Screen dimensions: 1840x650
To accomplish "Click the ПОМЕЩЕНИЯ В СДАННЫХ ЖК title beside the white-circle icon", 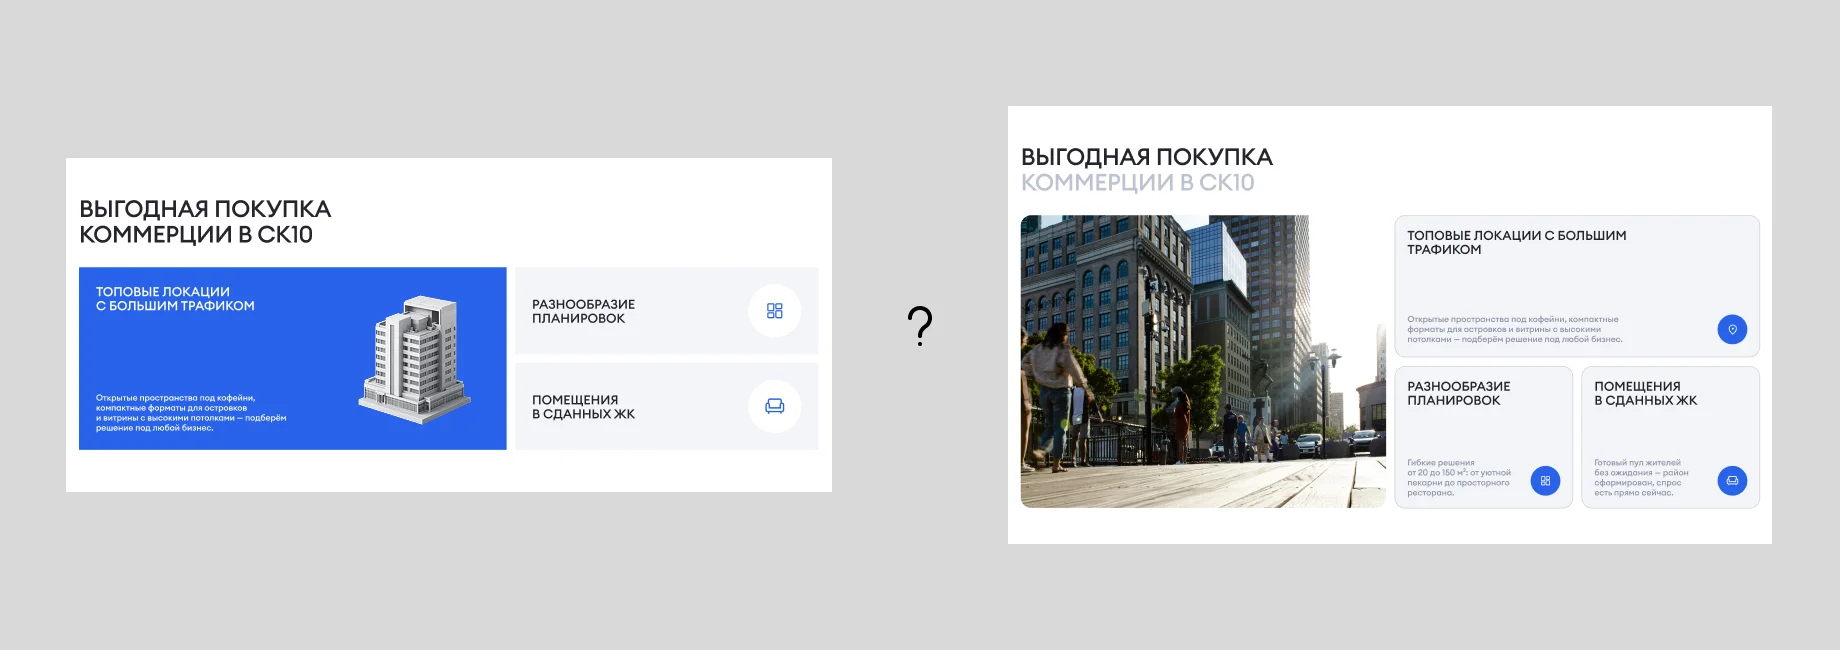I will (x=583, y=407).
